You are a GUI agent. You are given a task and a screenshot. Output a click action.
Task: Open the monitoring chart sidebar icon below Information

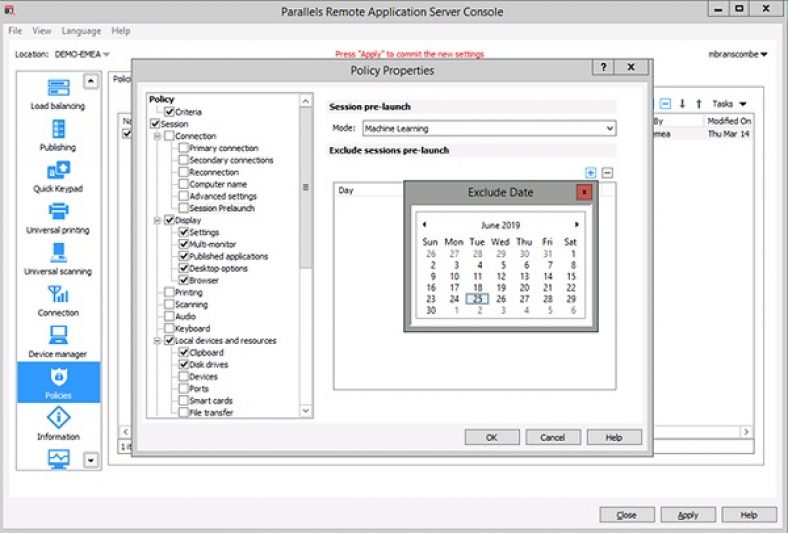coord(58,459)
